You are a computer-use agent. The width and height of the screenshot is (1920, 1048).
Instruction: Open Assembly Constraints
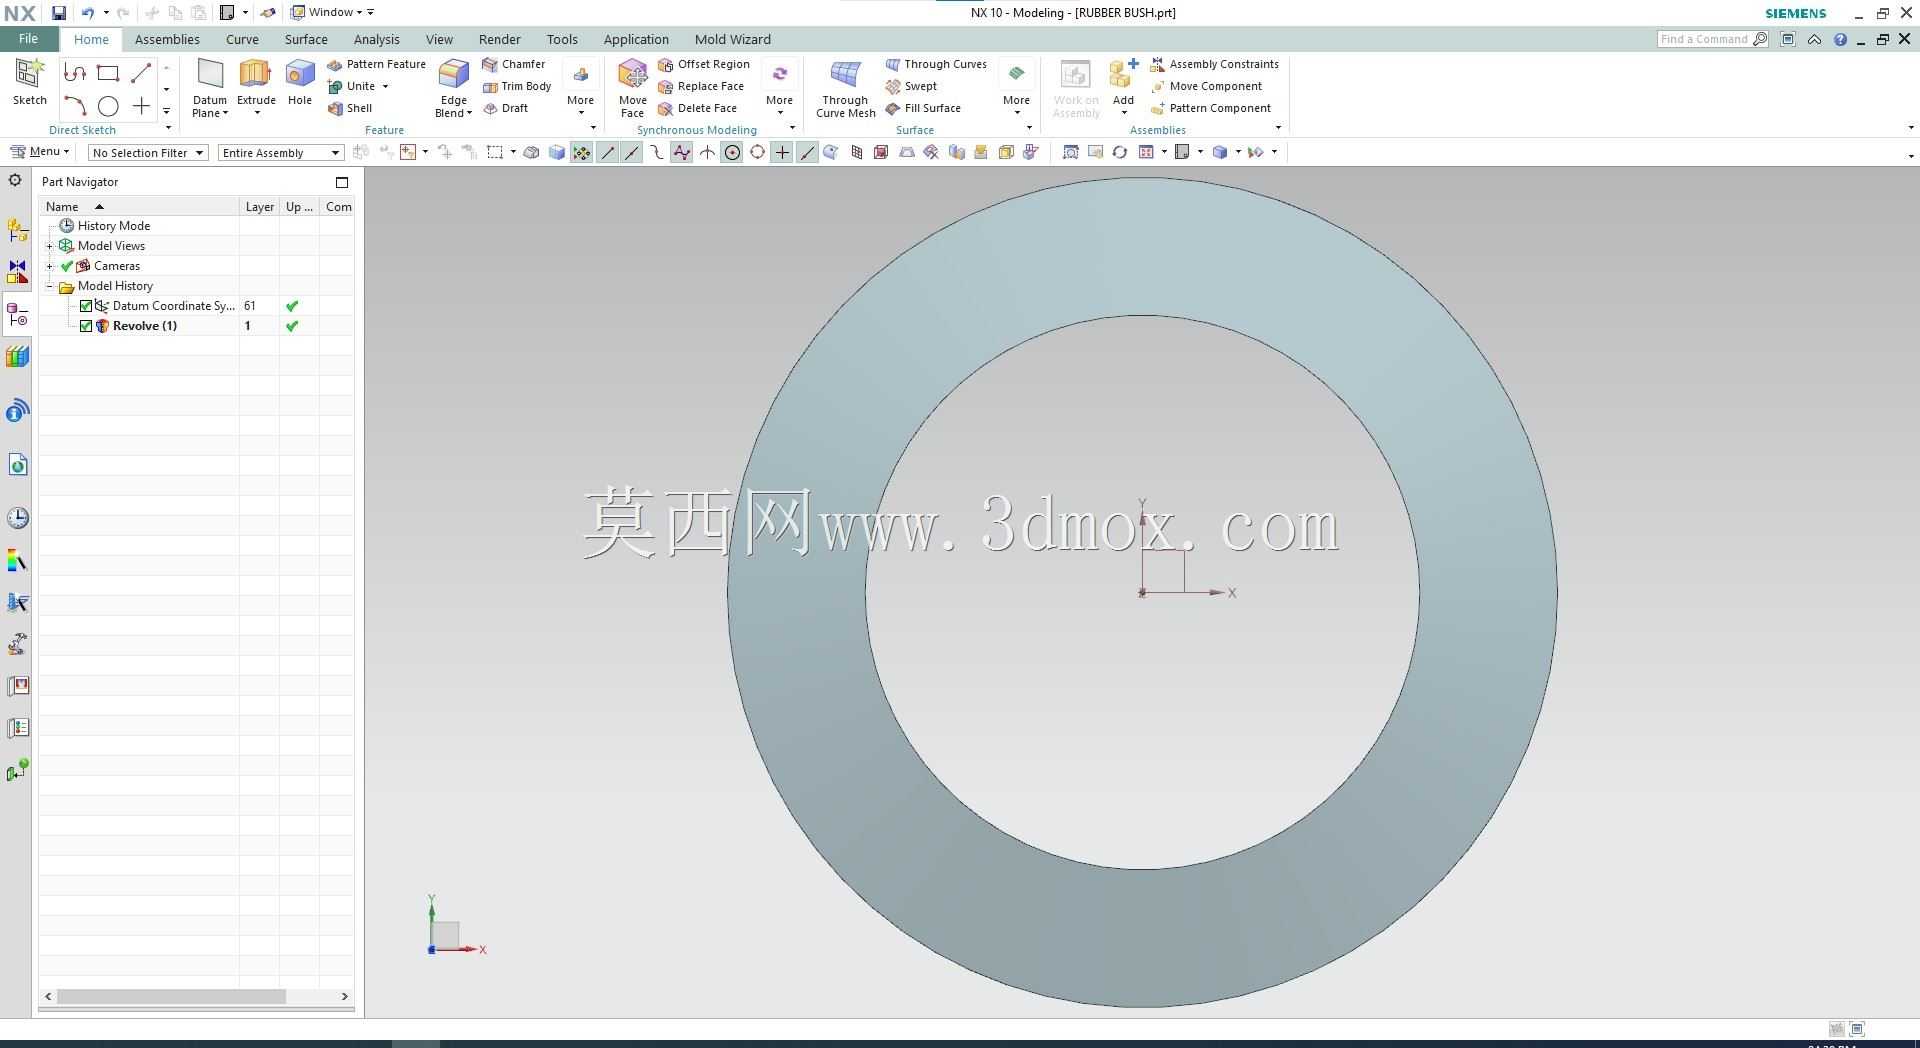point(1215,64)
